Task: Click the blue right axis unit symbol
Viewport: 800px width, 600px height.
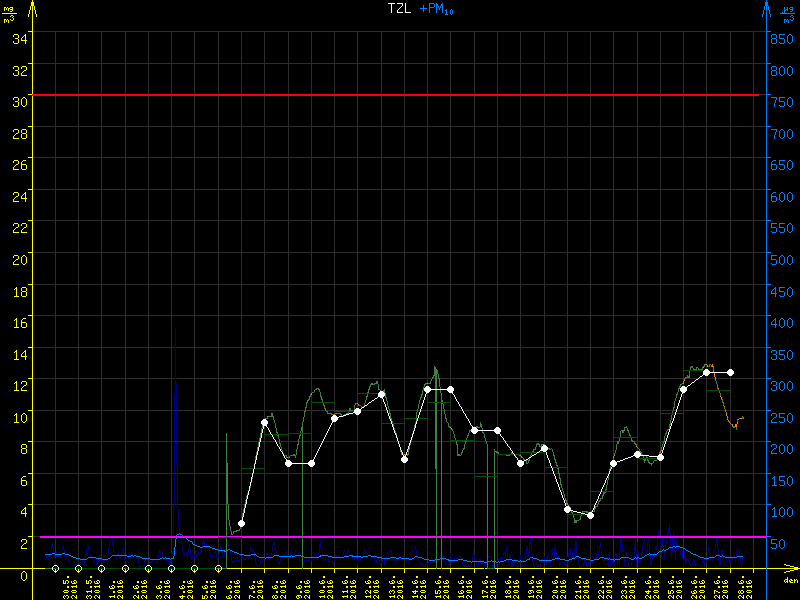Action: point(788,15)
